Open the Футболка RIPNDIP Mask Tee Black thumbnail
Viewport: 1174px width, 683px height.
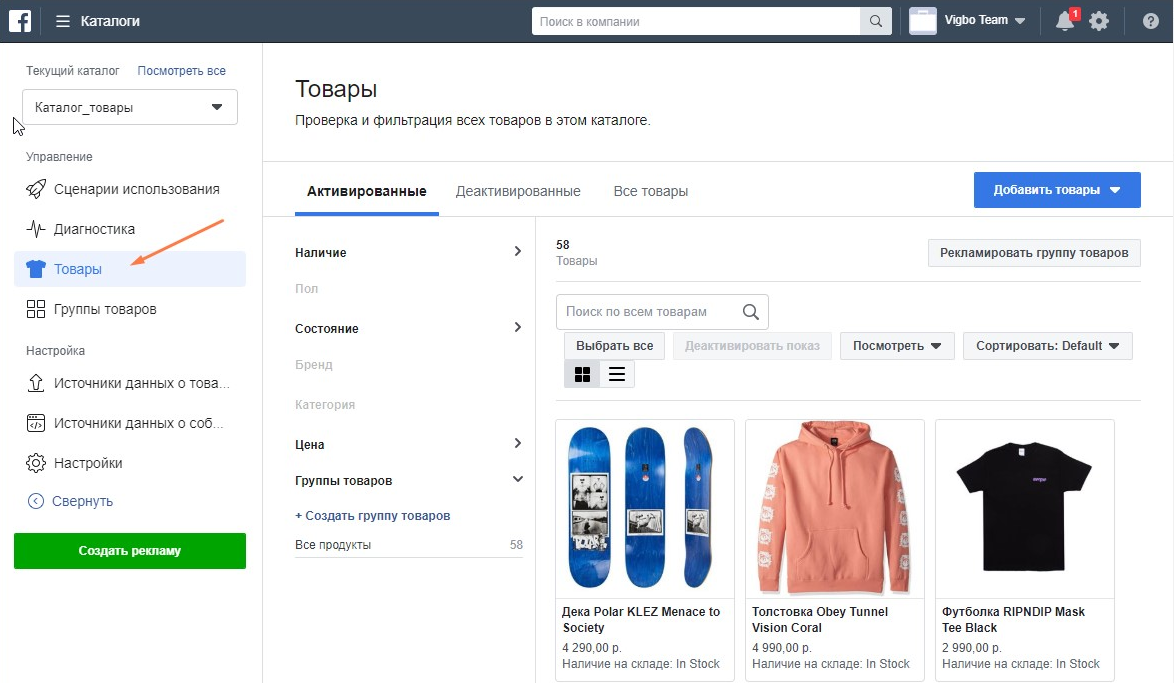[1025, 509]
